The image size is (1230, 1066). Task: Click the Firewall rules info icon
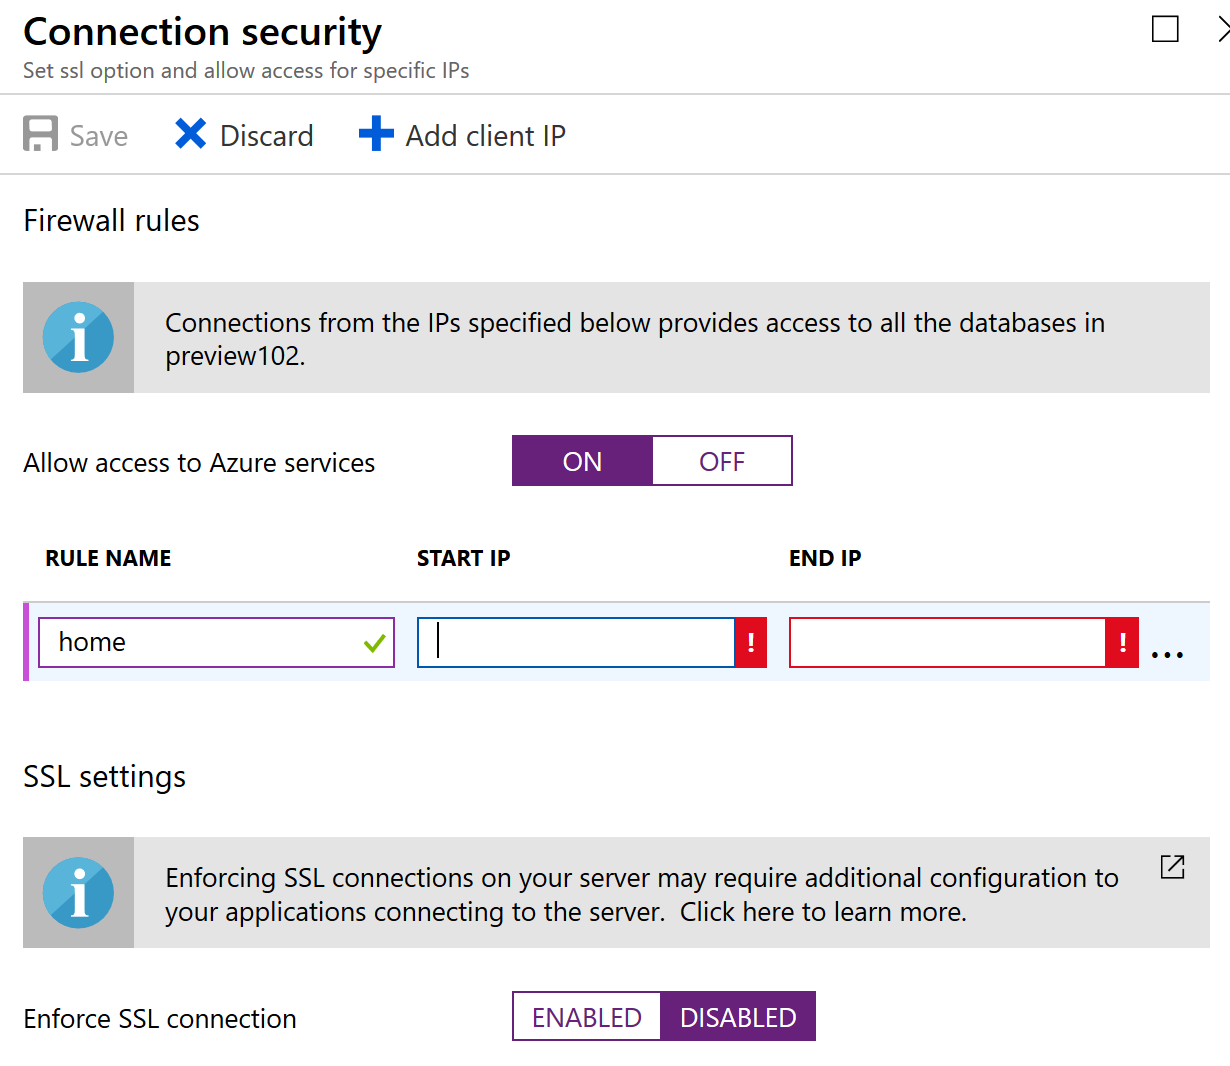(78, 337)
